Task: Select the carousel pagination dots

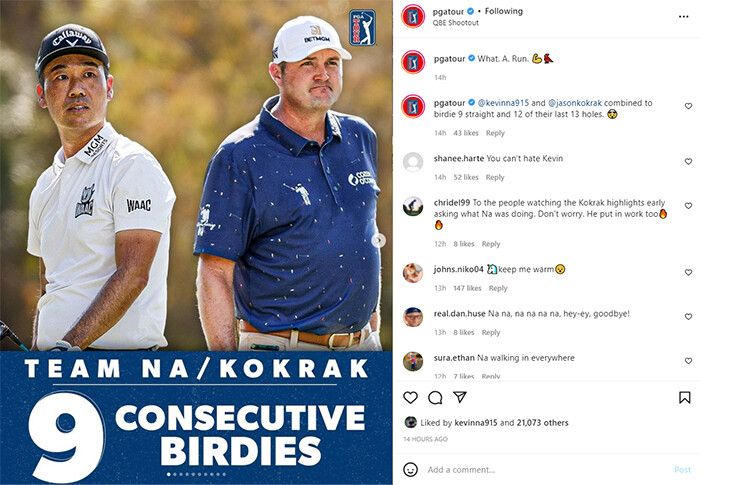Action: point(196,474)
